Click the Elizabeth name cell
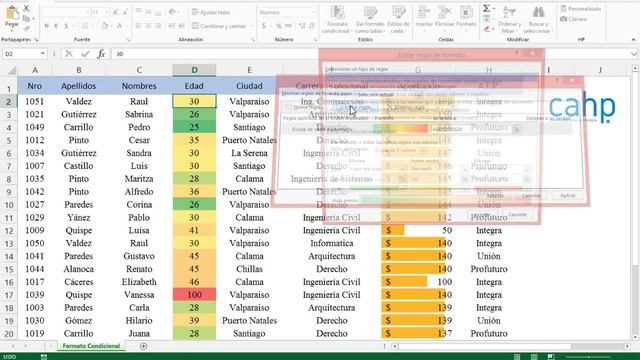 139,282
